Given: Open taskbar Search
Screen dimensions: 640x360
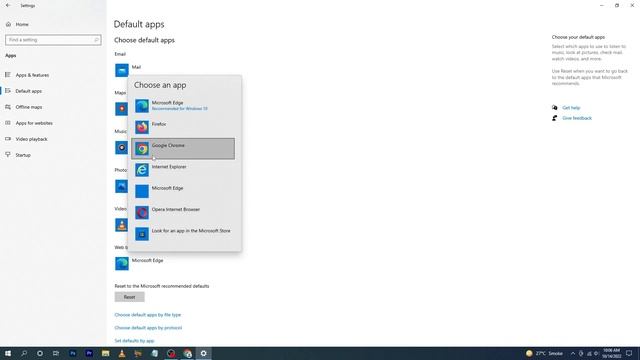Looking at the screenshot, I should point(24,353).
